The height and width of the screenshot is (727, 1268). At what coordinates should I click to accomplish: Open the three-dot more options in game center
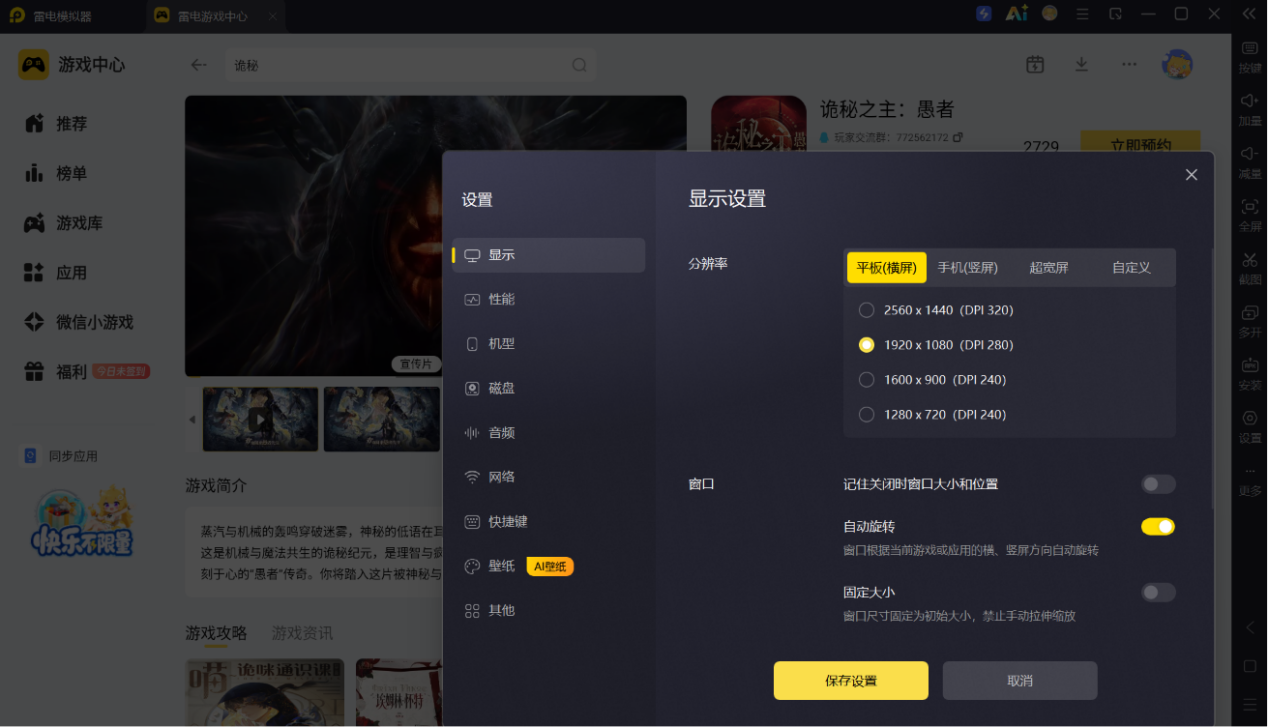(x=1129, y=64)
